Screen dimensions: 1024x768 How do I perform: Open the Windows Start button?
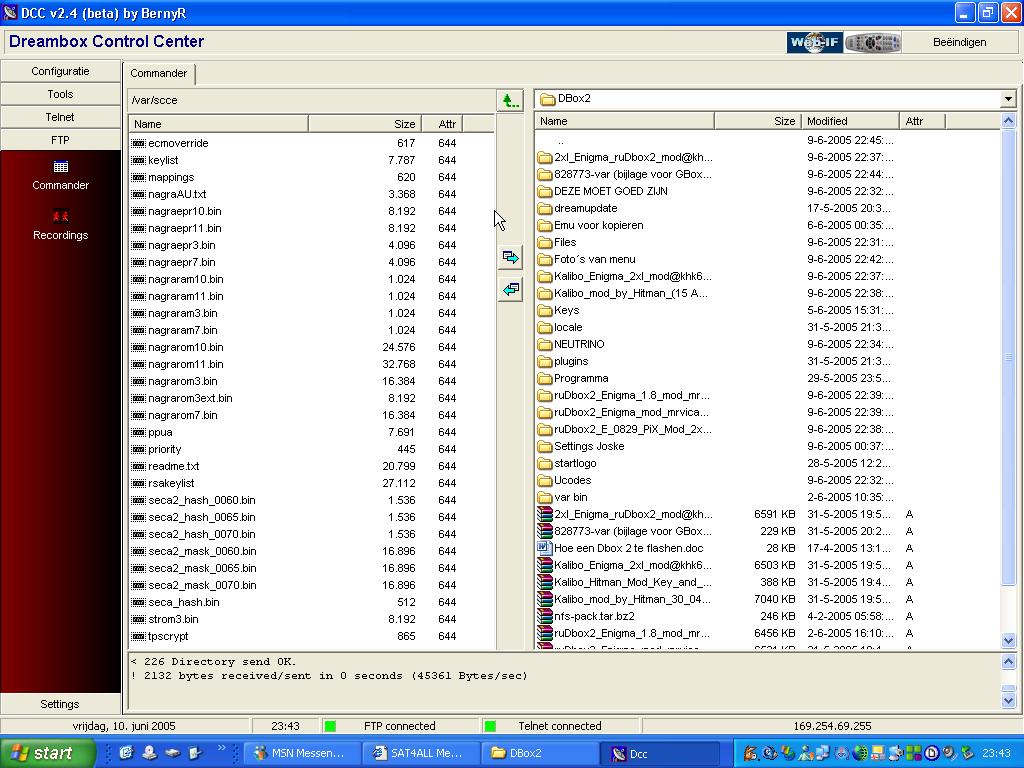(x=47, y=753)
